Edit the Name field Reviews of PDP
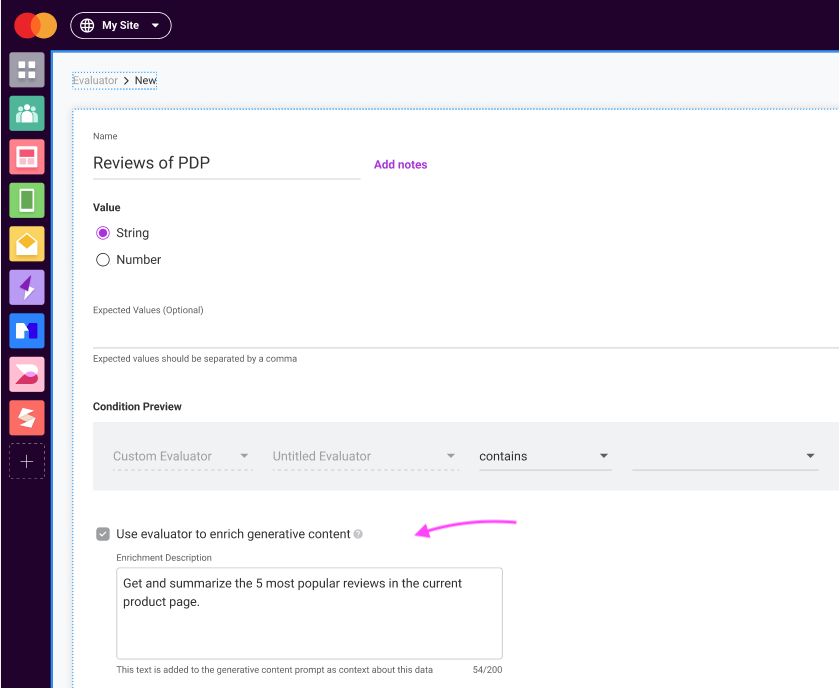 [x=227, y=163]
